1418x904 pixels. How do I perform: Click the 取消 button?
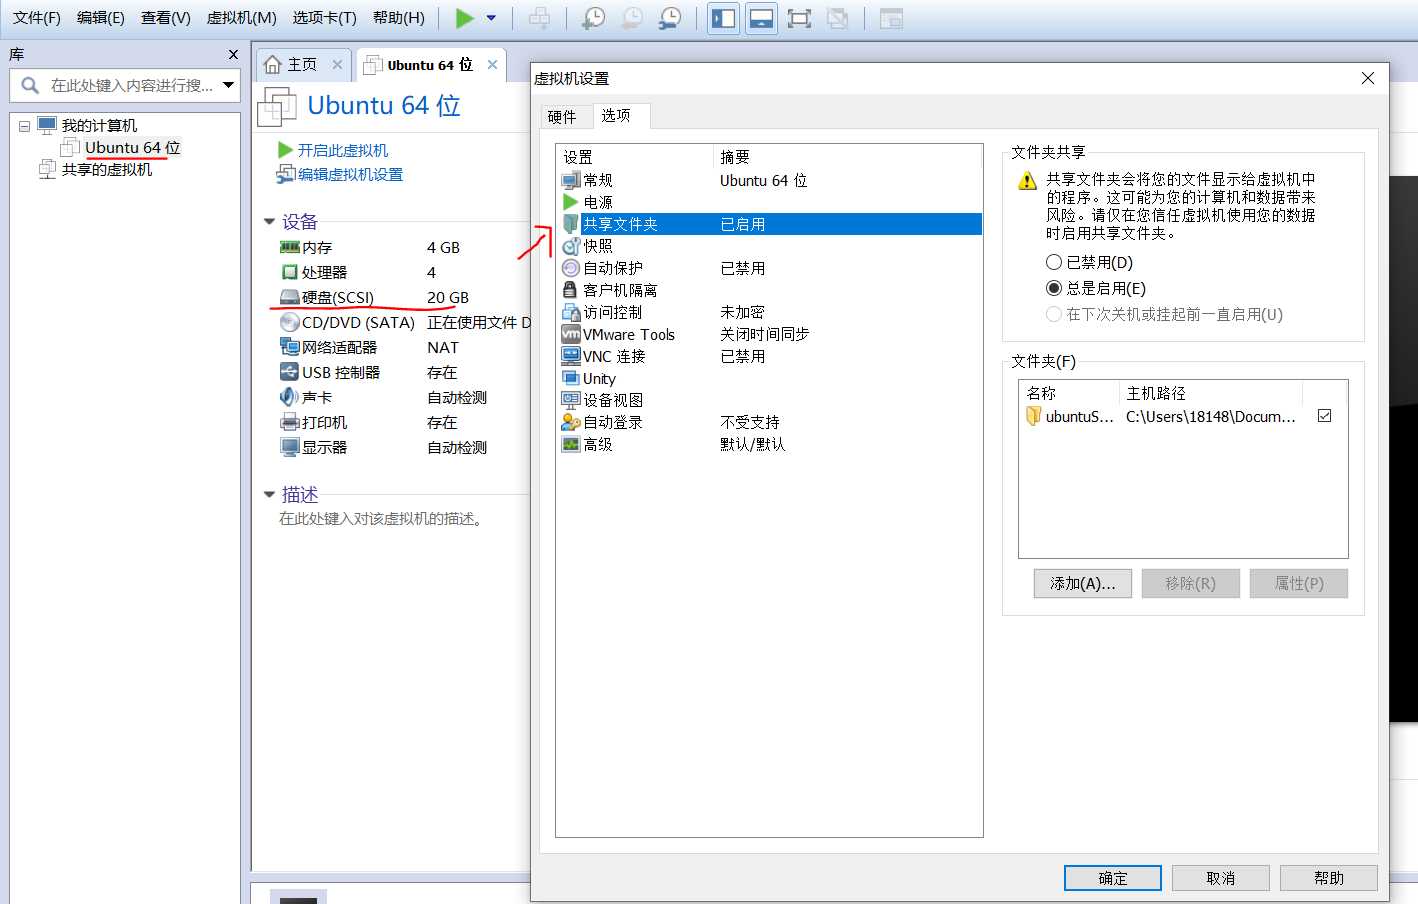point(1221,878)
